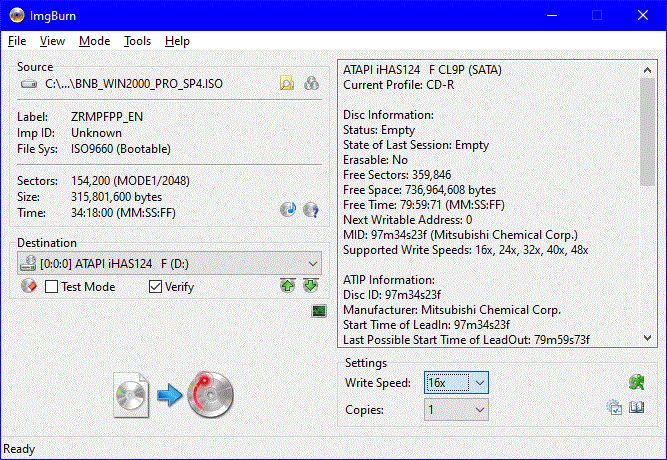Click the File Sys value ISO9660 (Bootable)
This screenshot has height=460, width=667.
tap(121, 149)
